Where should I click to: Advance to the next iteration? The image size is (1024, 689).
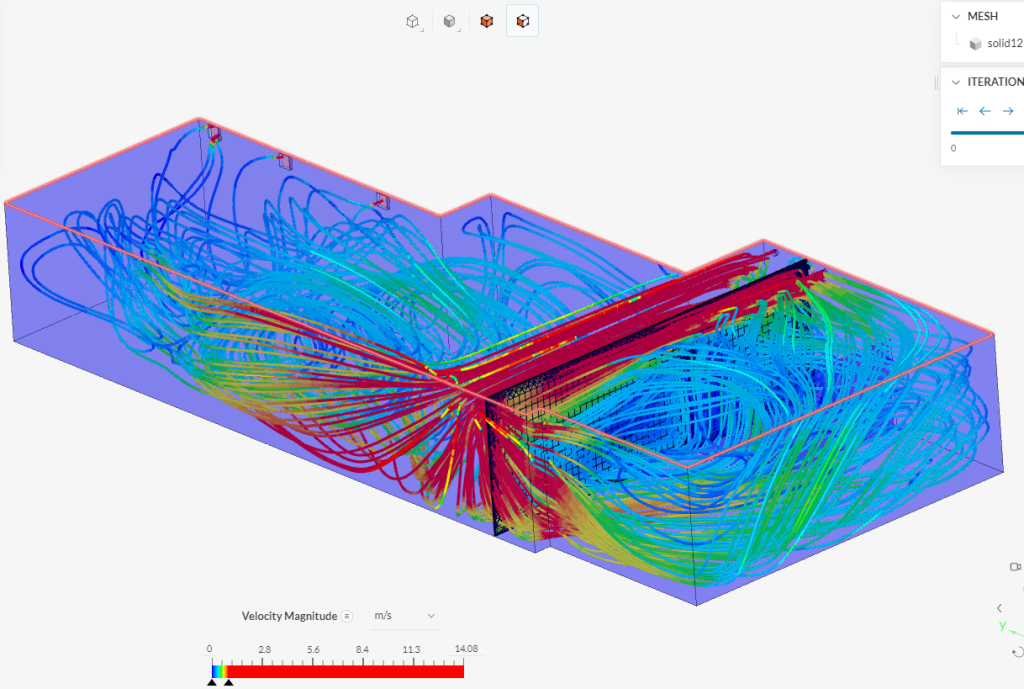click(x=1008, y=111)
